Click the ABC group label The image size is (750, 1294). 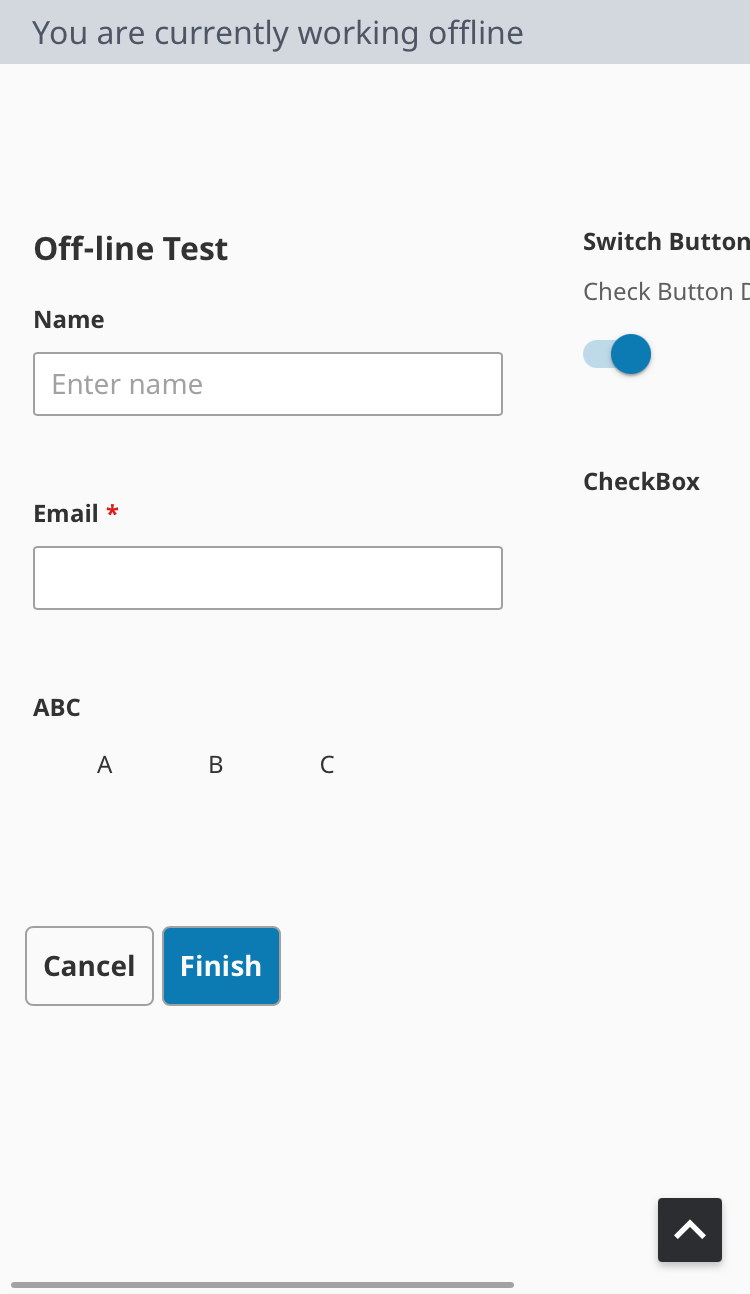pyautogui.click(x=57, y=708)
